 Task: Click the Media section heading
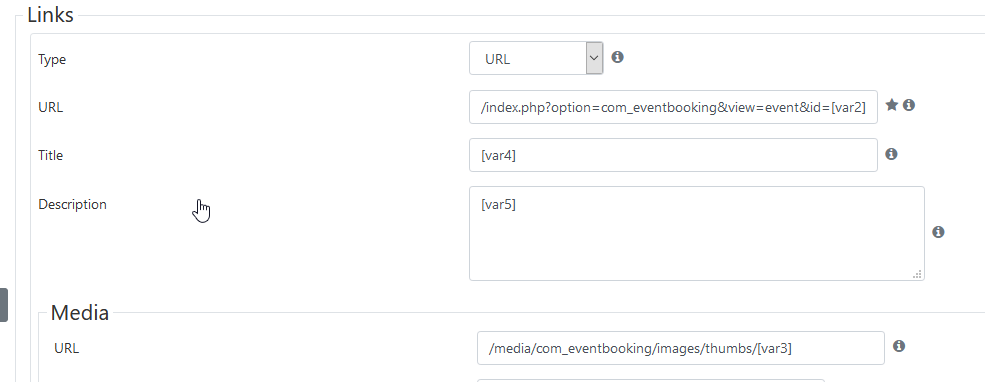pos(80,312)
